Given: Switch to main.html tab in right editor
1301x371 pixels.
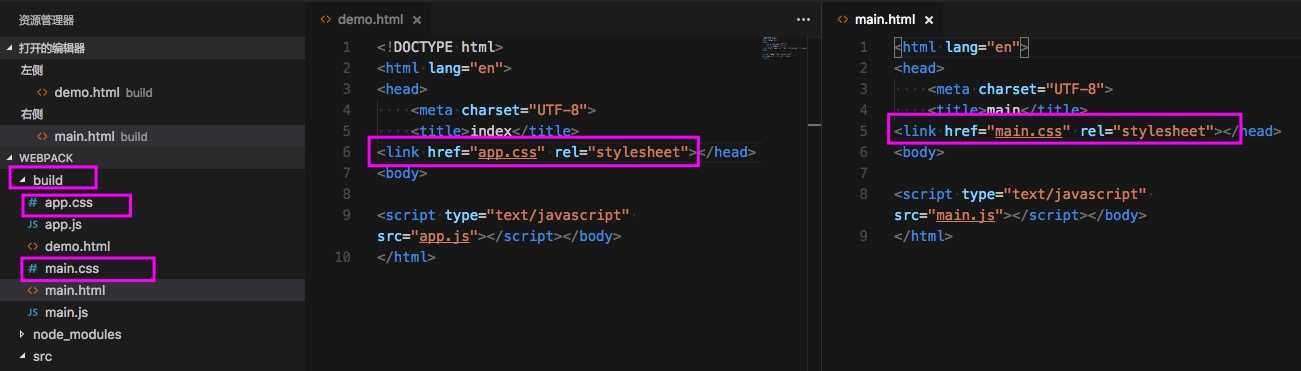Looking at the screenshot, I should (x=886, y=19).
